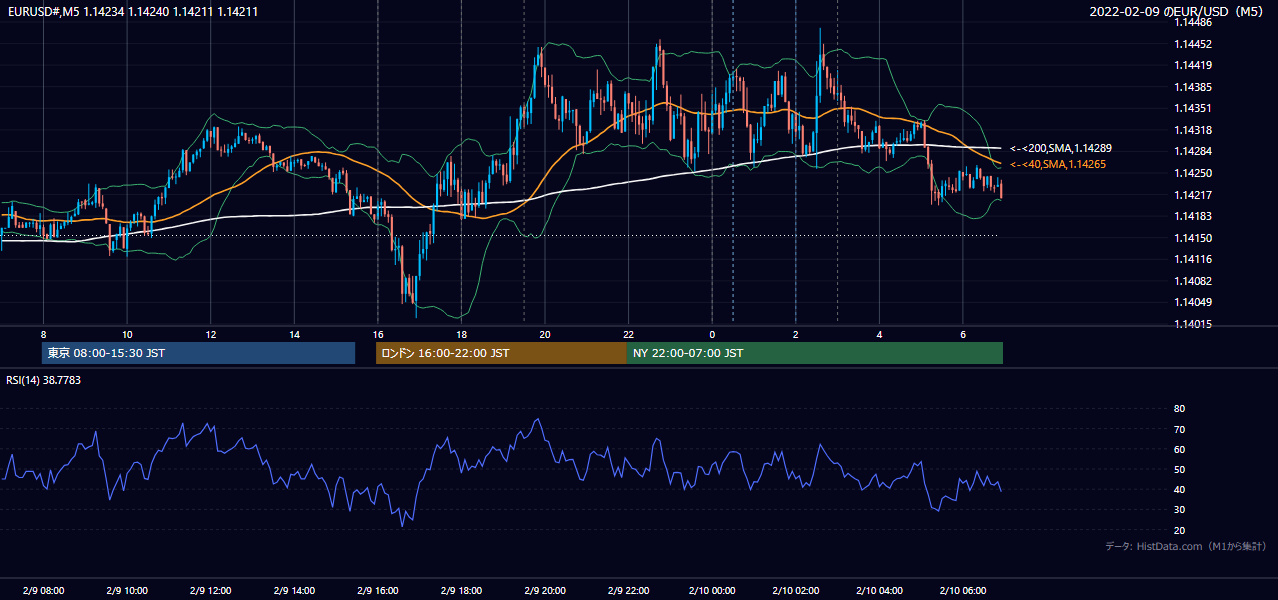Image resolution: width=1278 pixels, height=600 pixels.
Task: Click the bottom date label 2/9 08:00
Action: tap(43, 590)
